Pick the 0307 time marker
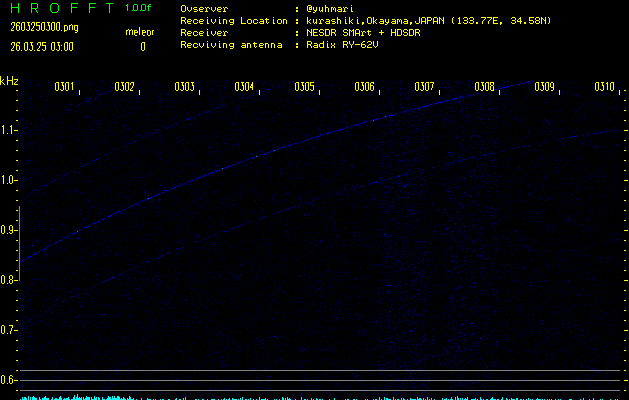Screen dimensions: 629x400 pyautogui.click(x=424, y=87)
